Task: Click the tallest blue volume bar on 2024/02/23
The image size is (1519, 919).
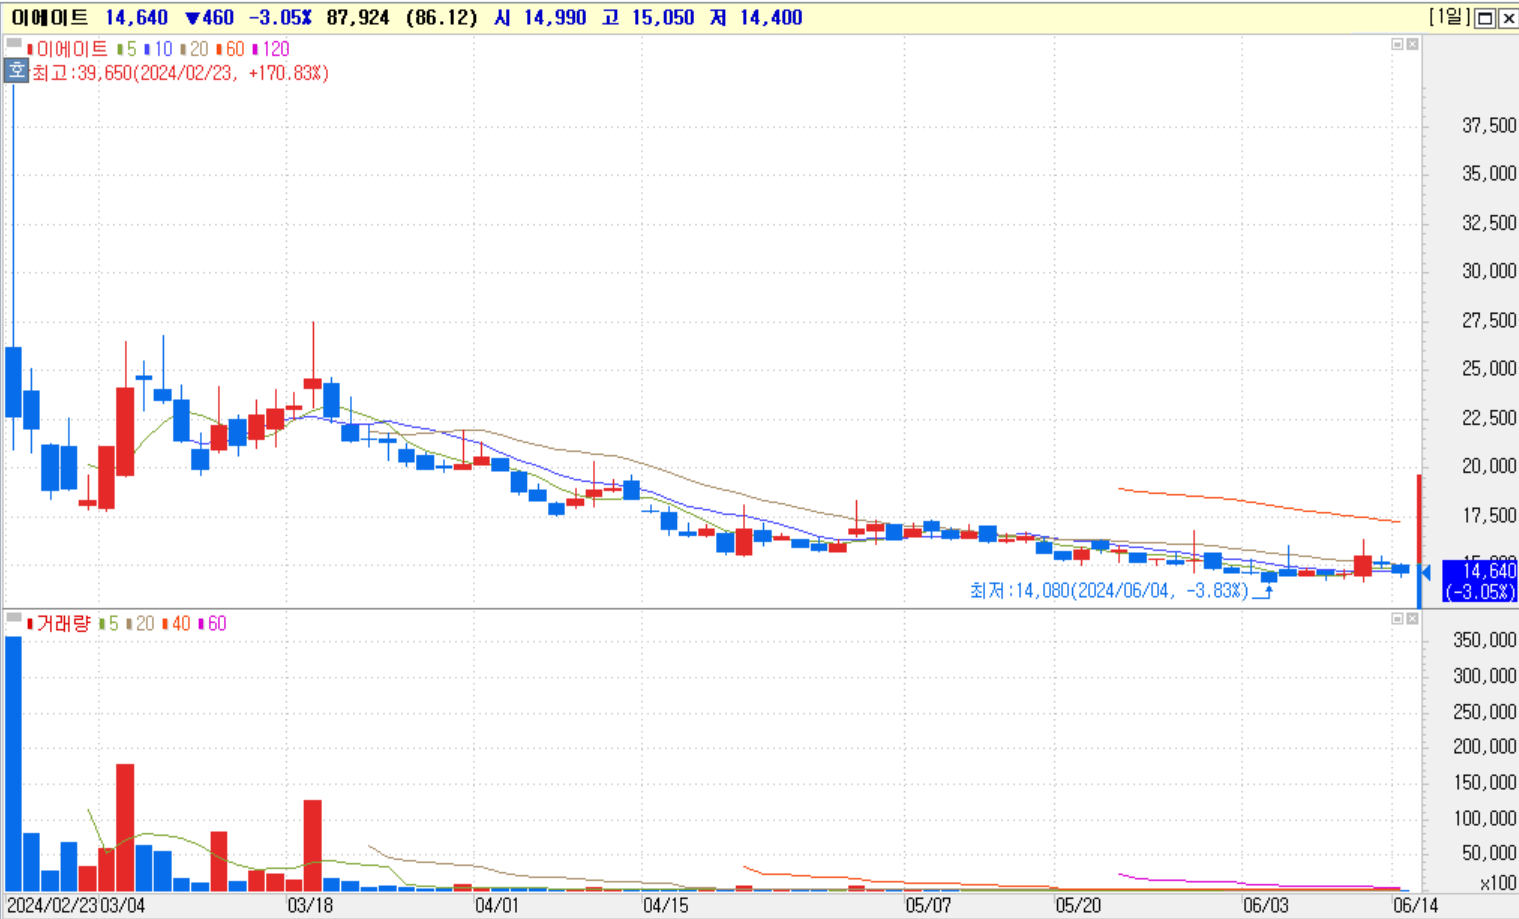Action: point(13,764)
